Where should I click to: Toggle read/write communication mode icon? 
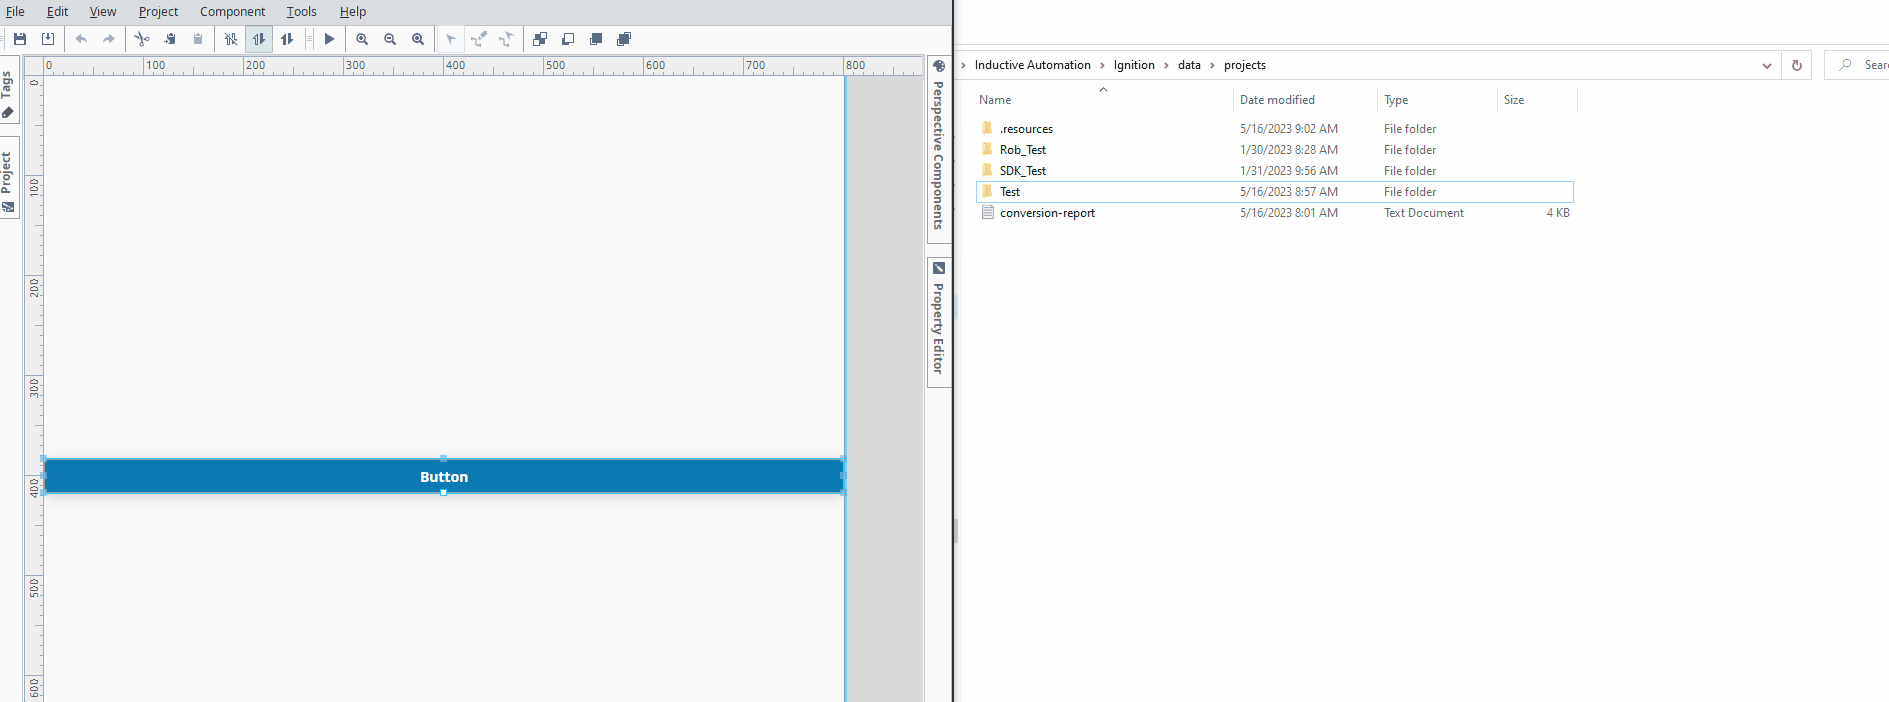point(287,39)
